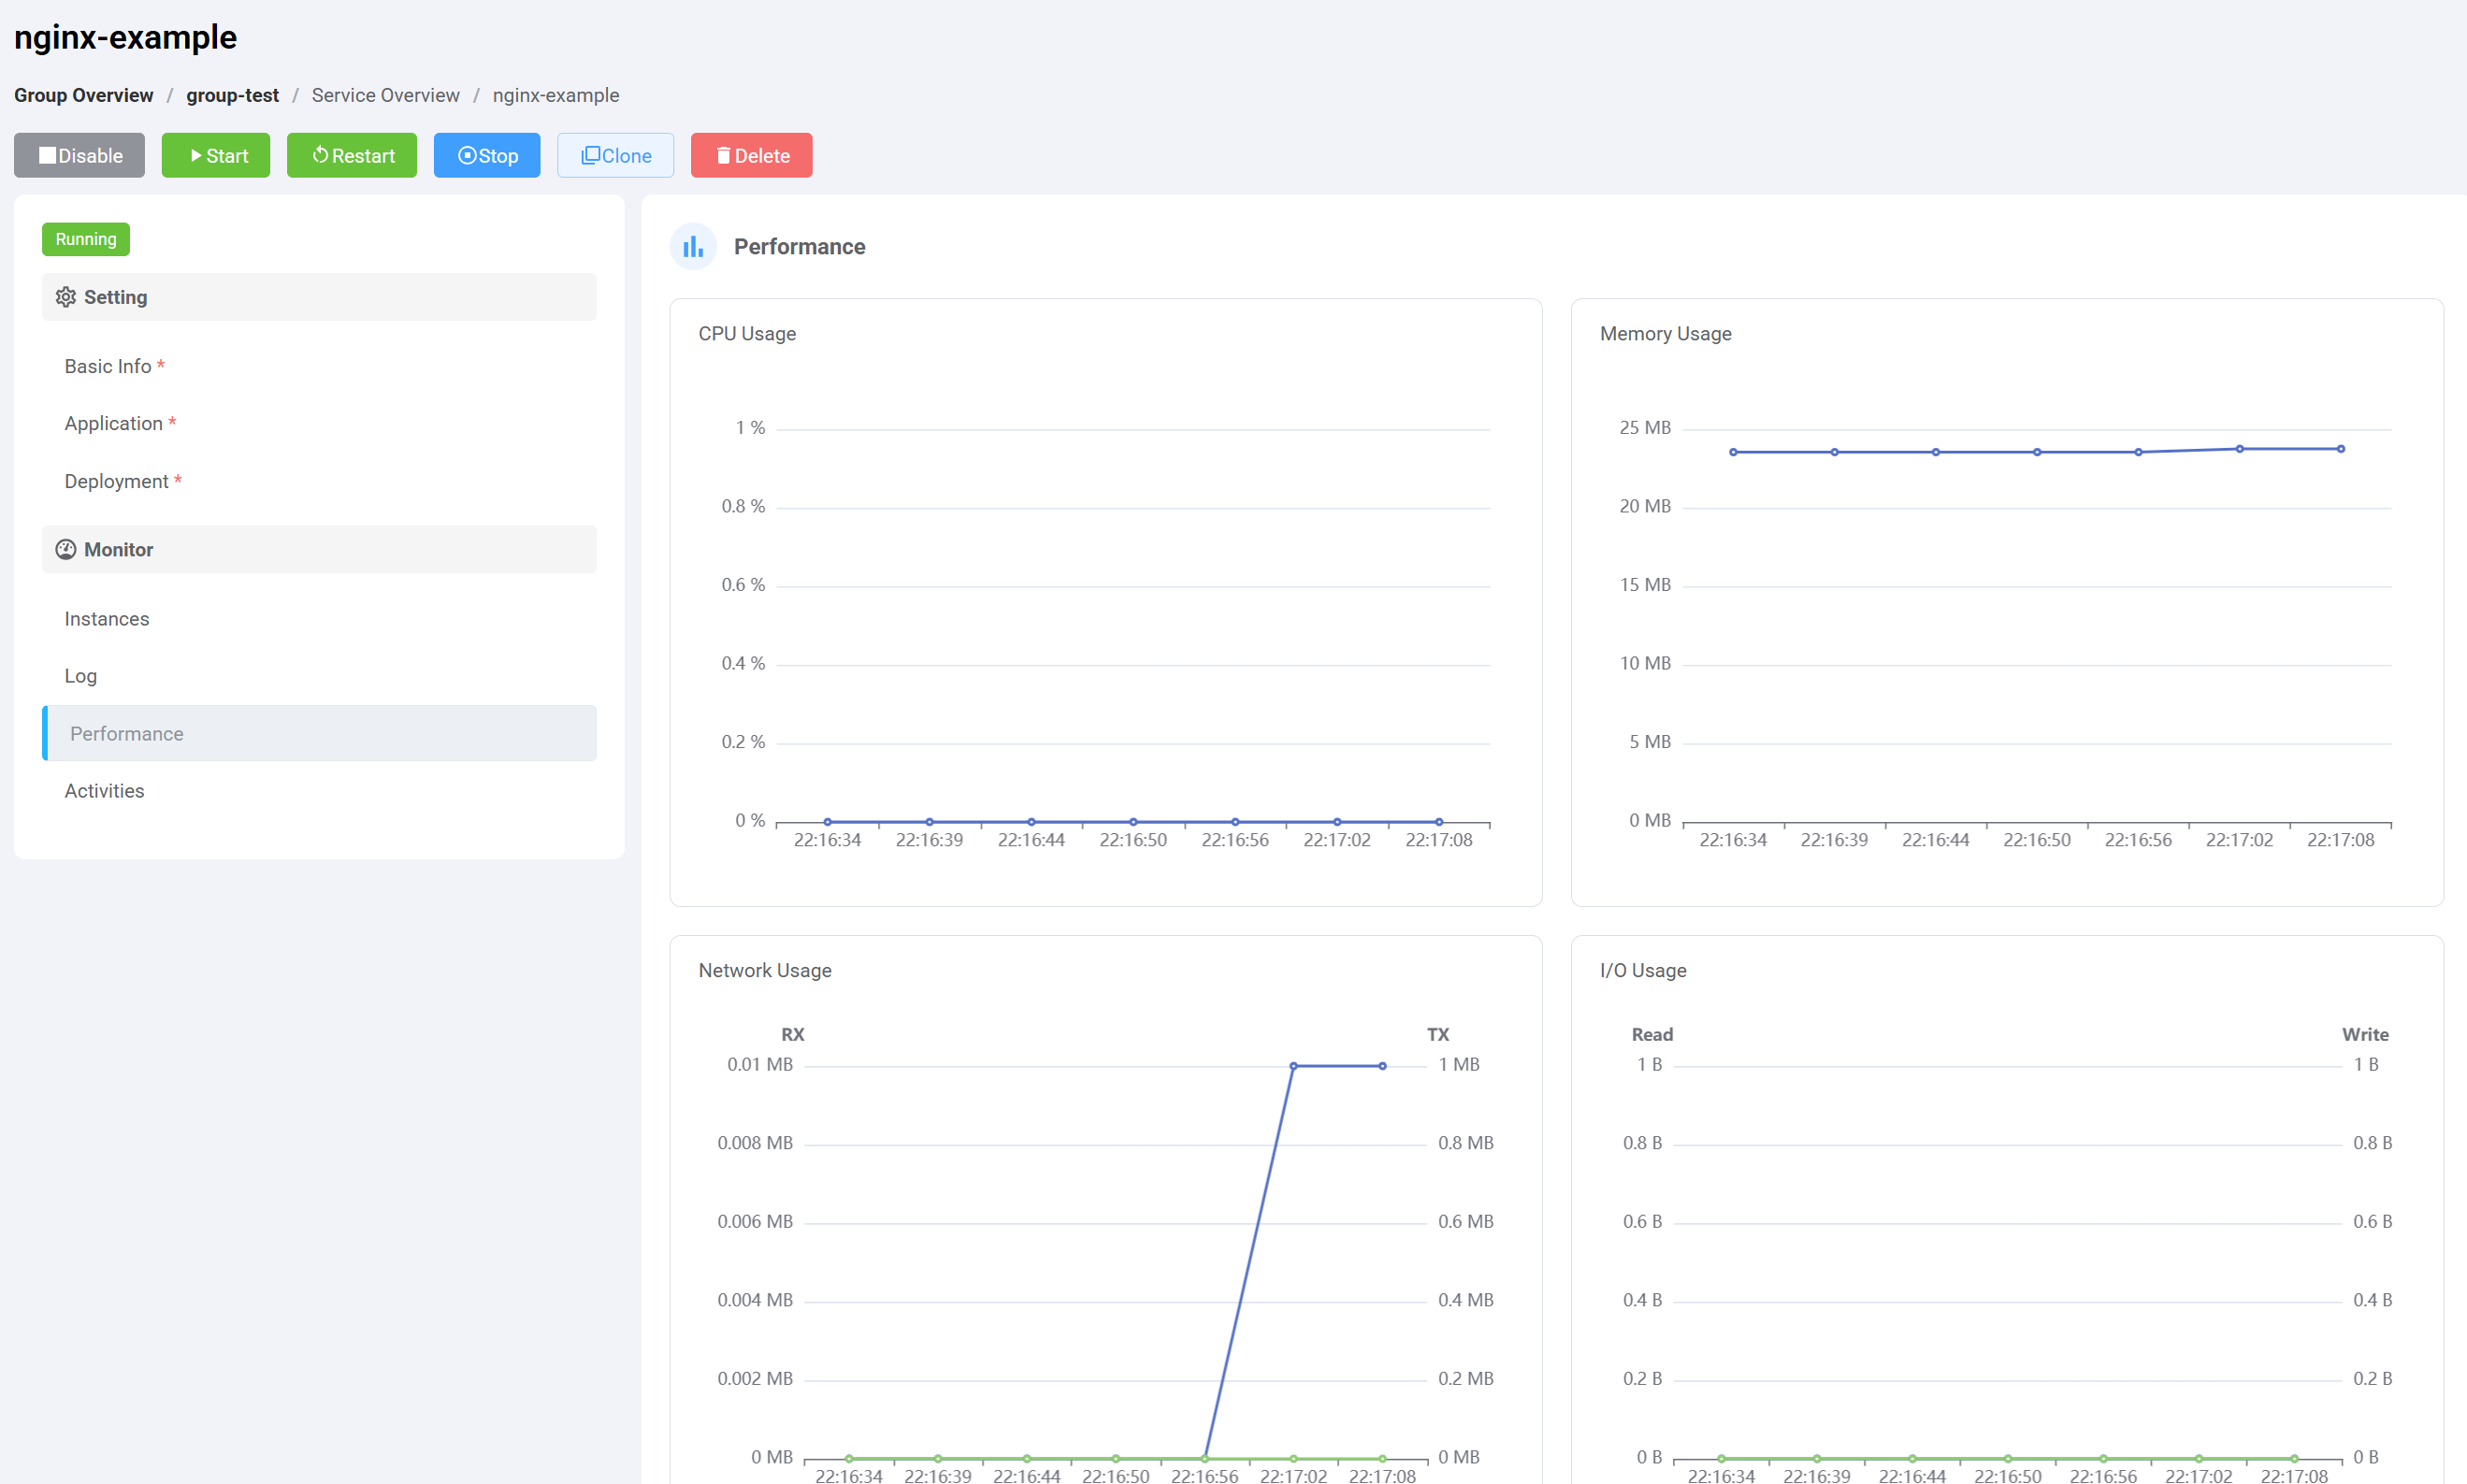
Task: Click the gear icon beside Setting
Action: pyautogui.click(x=66, y=297)
